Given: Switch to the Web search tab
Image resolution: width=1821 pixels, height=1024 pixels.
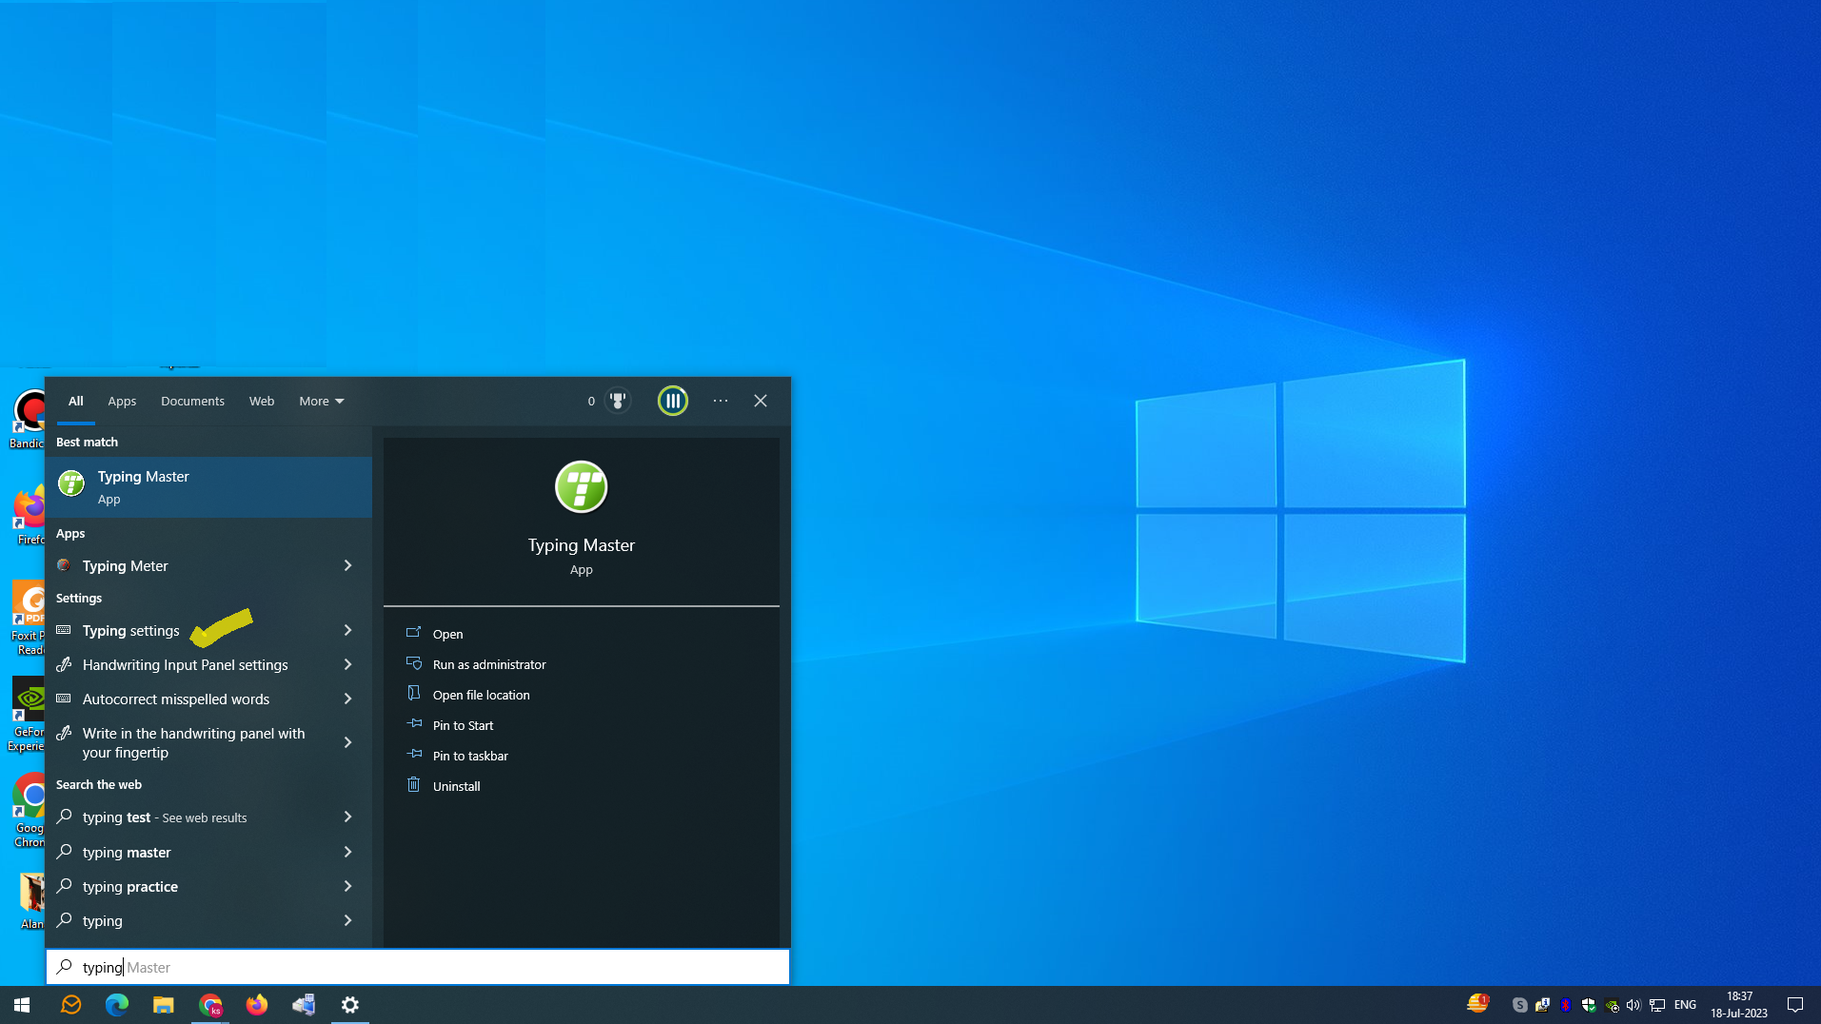Looking at the screenshot, I should [x=262, y=401].
